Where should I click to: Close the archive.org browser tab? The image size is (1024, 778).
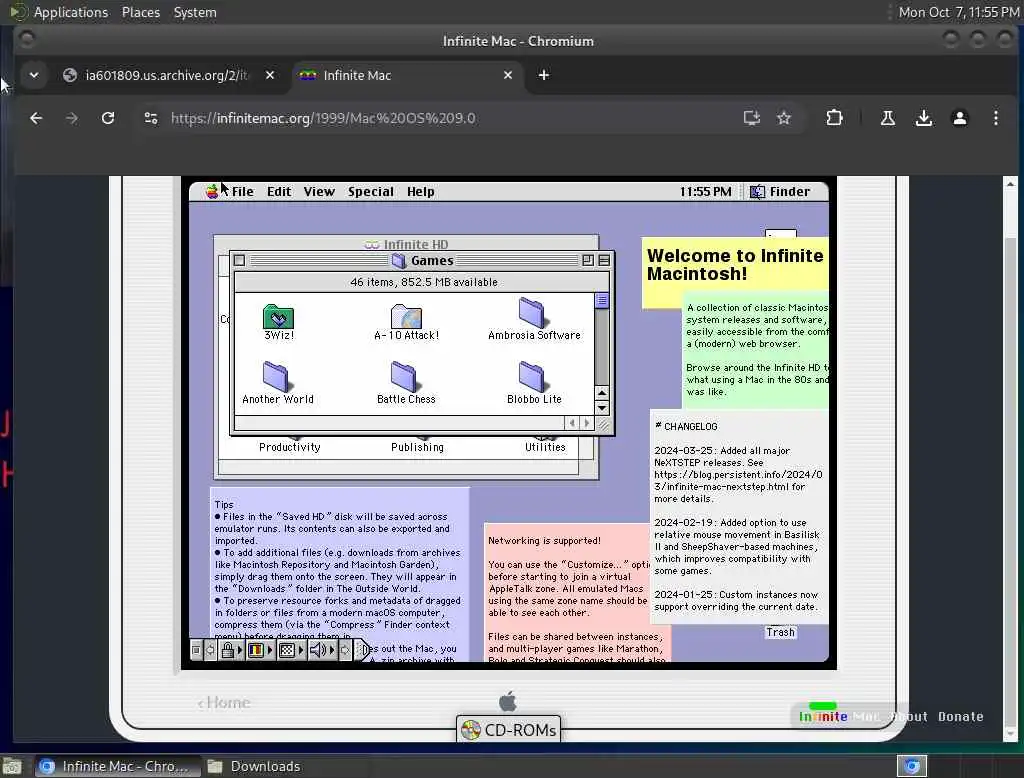[270, 75]
